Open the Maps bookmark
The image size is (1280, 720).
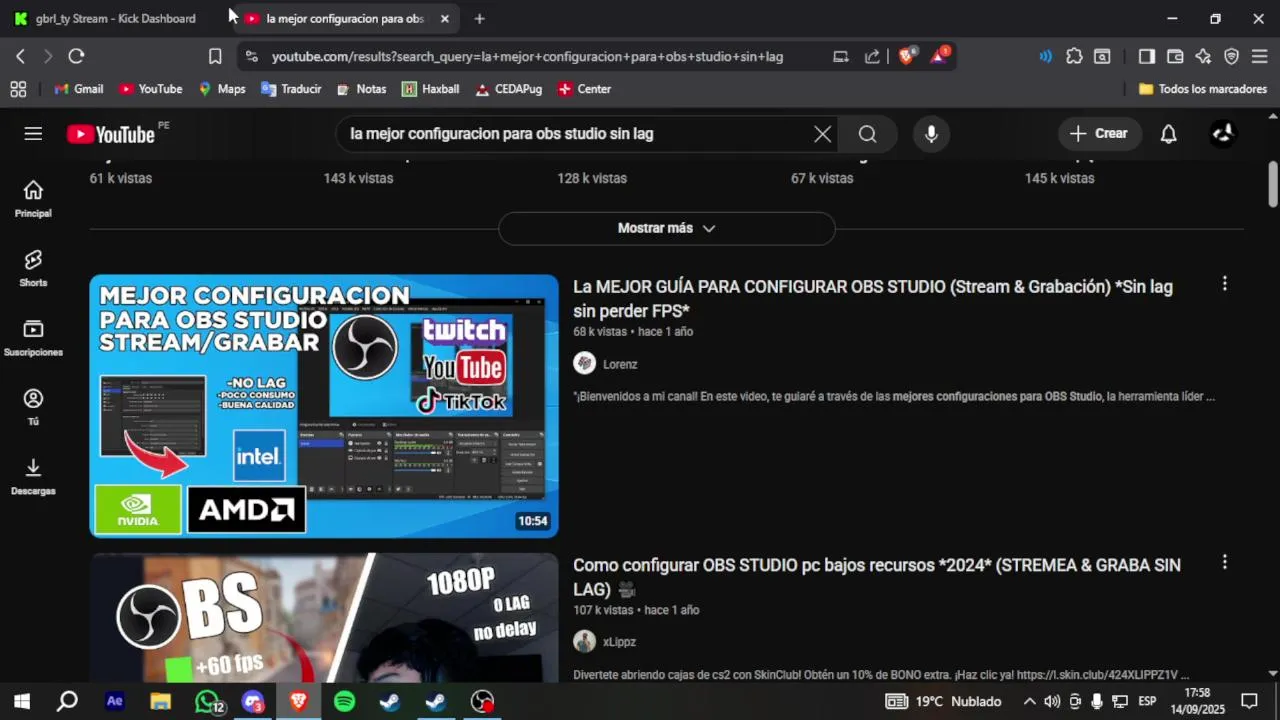pos(221,89)
